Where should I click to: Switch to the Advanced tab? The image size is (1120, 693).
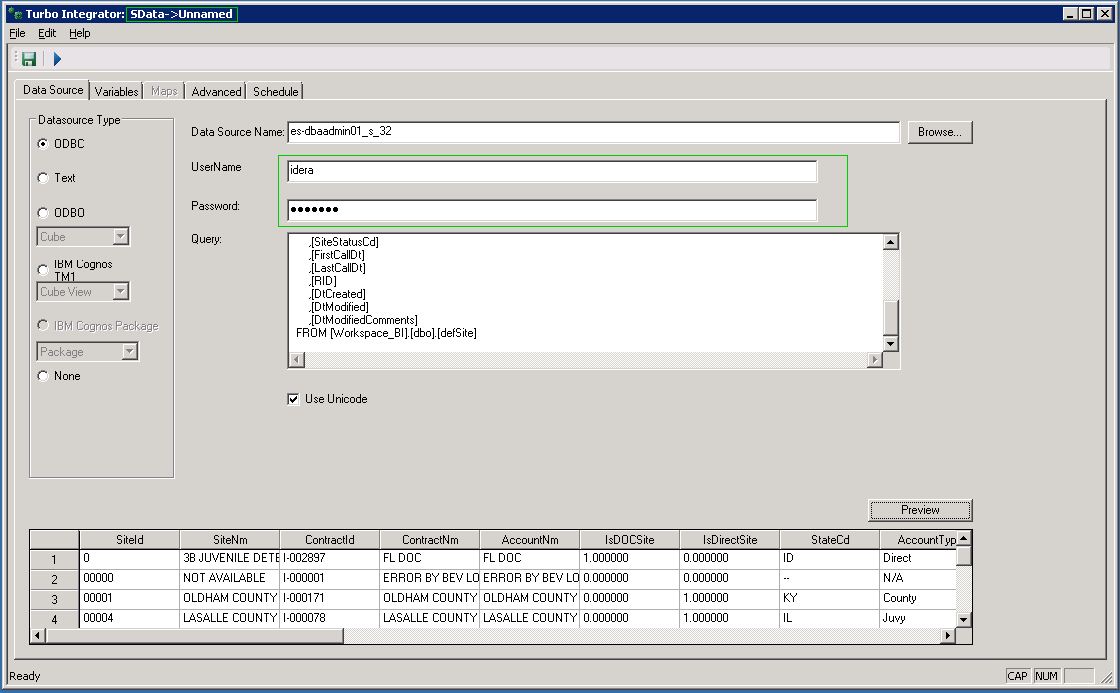click(216, 91)
